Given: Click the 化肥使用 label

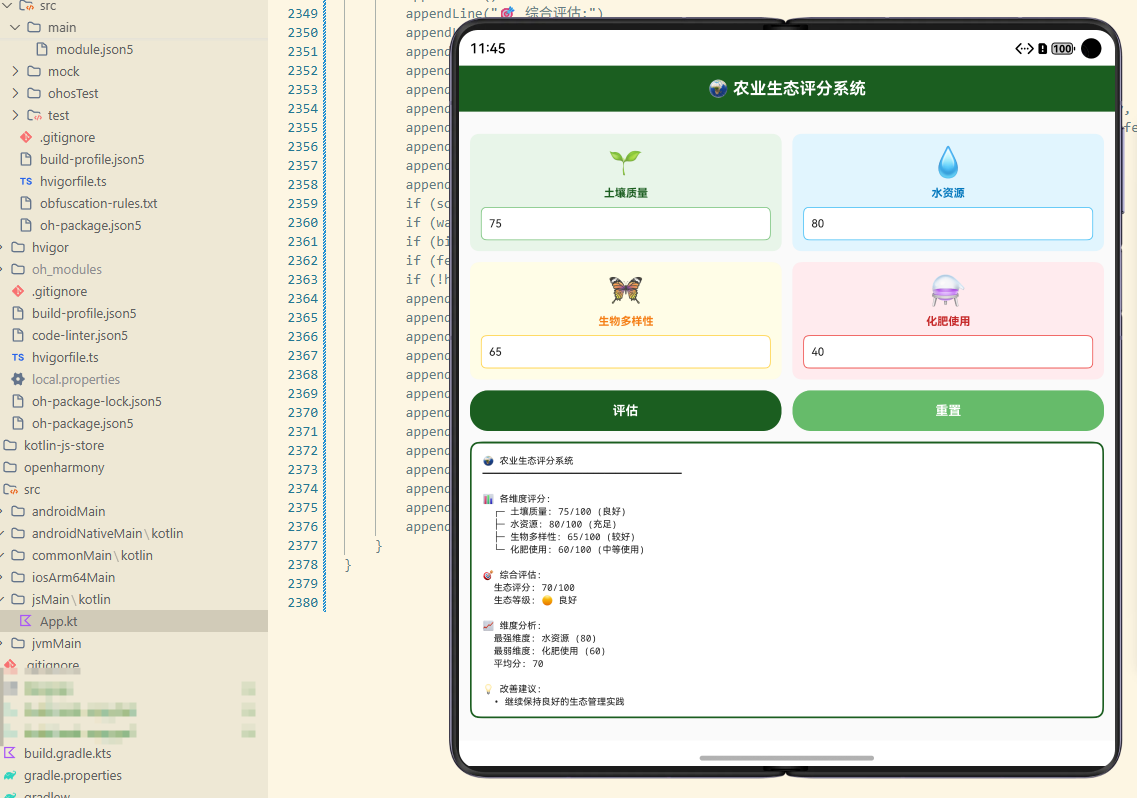Looking at the screenshot, I should (948, 321).
